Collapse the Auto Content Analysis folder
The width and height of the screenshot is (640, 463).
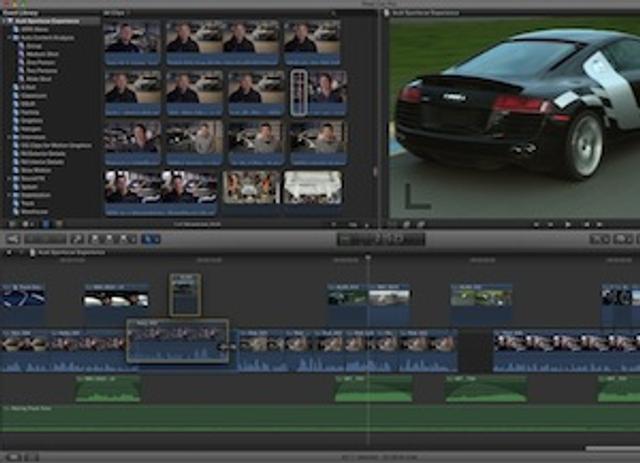pos(9,38)
